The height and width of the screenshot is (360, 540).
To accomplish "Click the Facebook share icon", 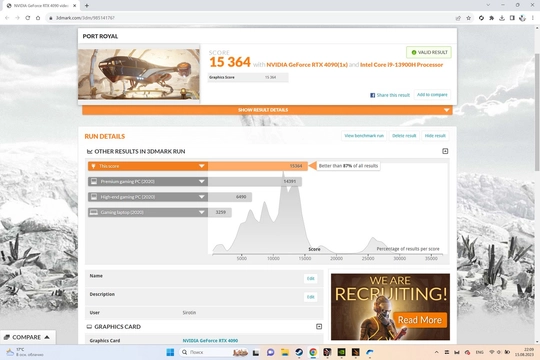I will 372,95.
